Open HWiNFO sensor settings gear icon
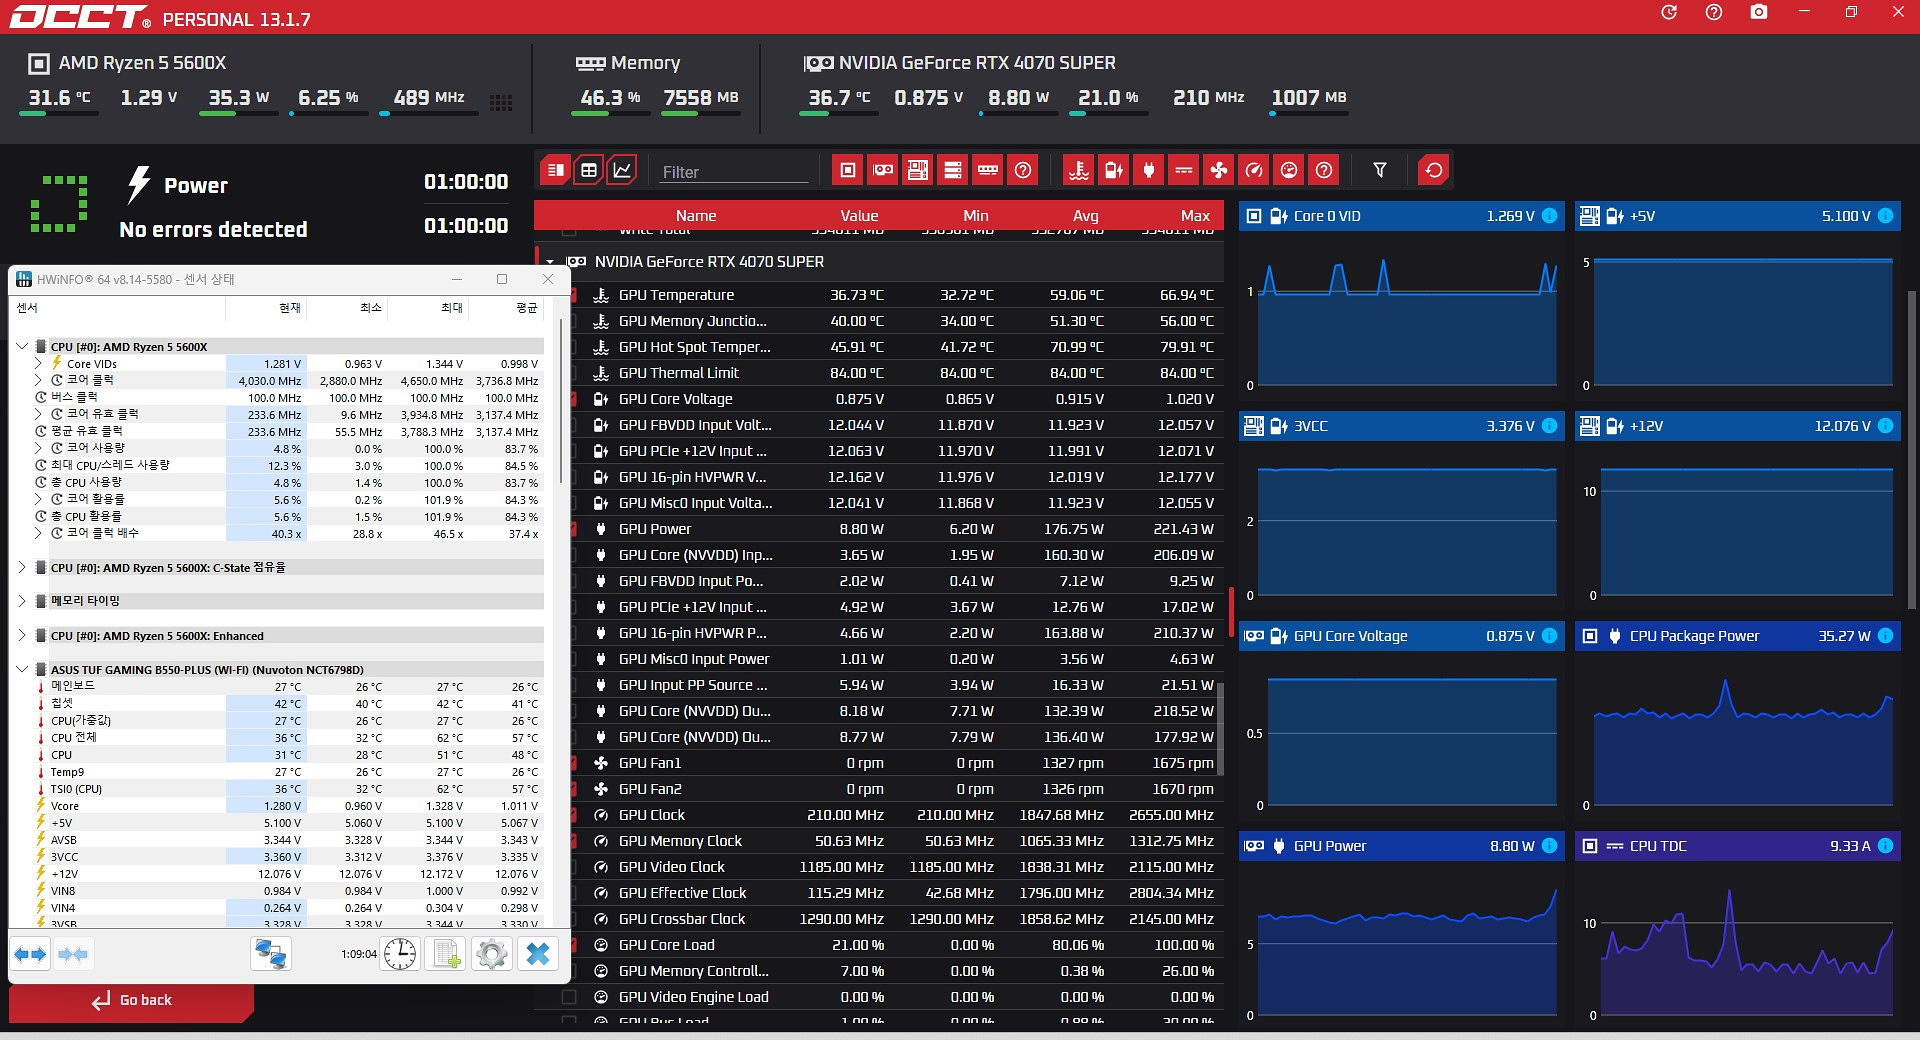 [492, 954]
